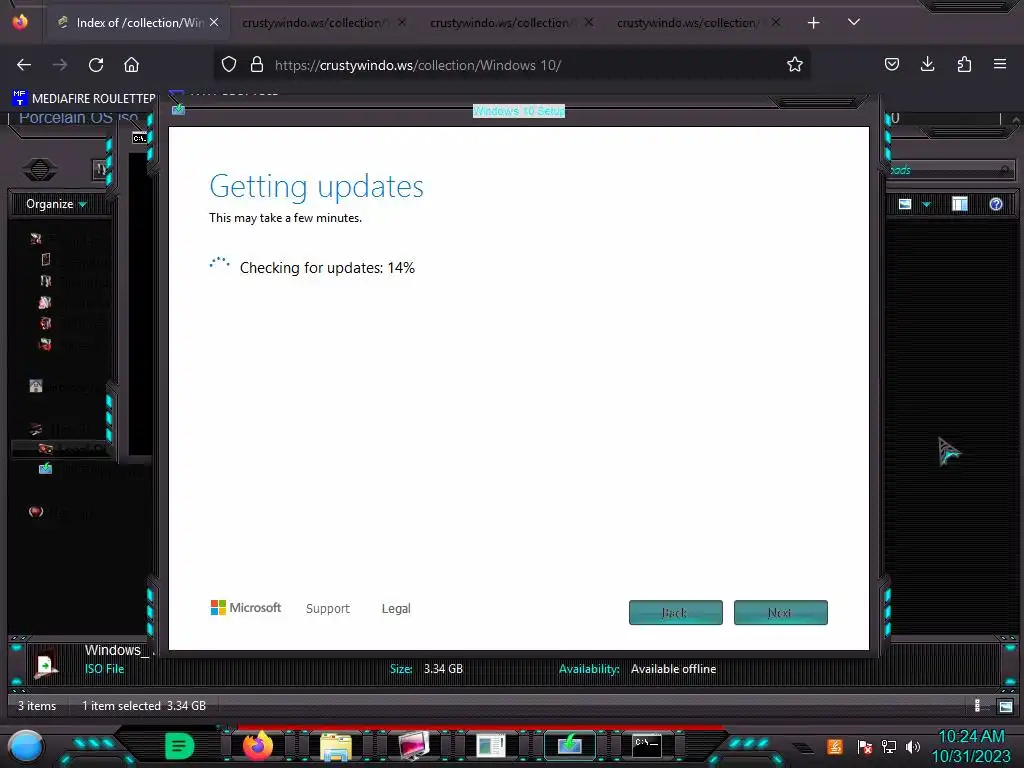
Task: Click Back button in Windows 10 Setup
Action: coord(676,613)
